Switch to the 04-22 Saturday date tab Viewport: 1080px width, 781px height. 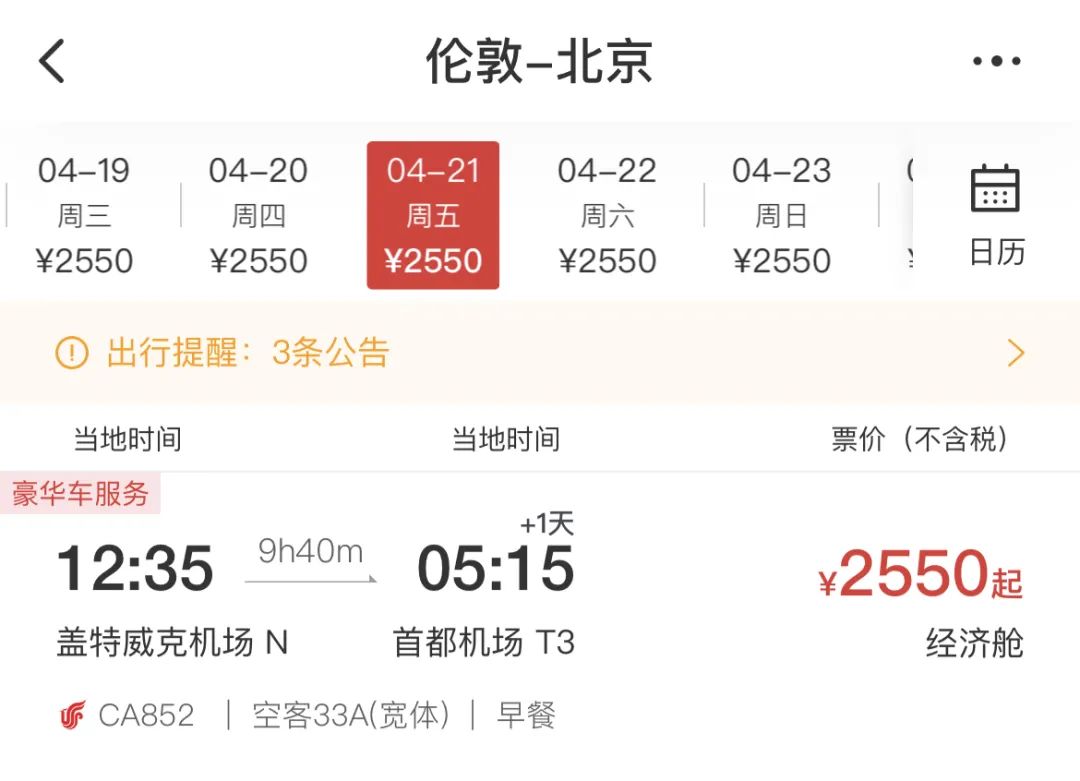pos(607,214)
